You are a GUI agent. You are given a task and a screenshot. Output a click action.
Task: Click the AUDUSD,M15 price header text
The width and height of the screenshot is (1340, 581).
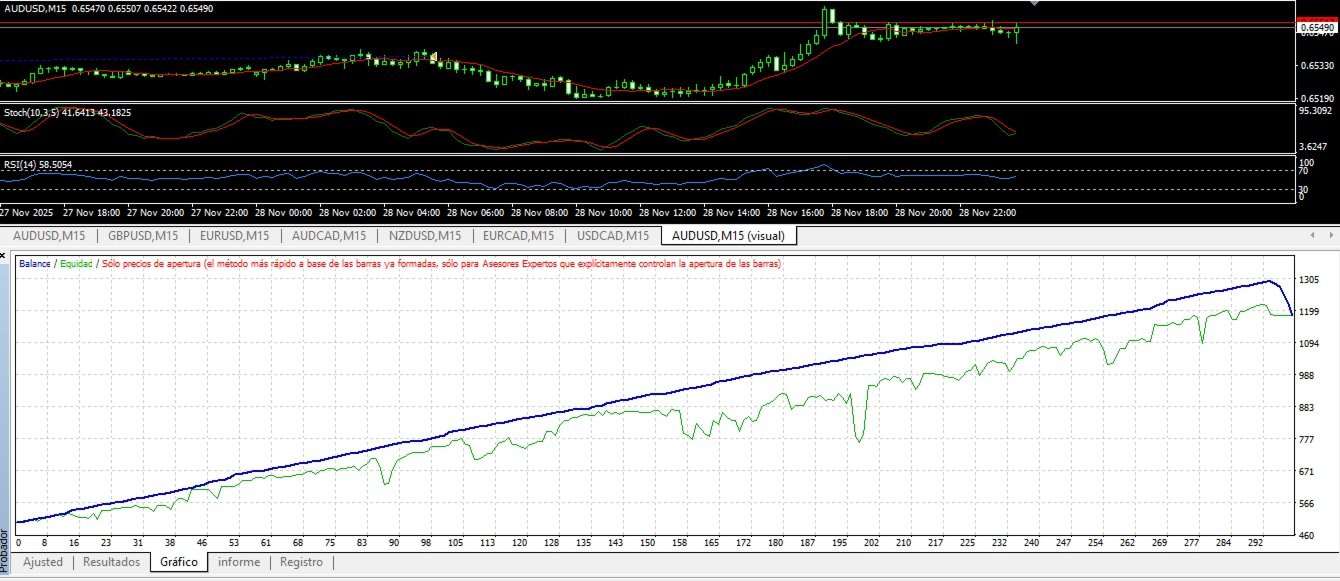pyautogui.click(x=108, y=8)
